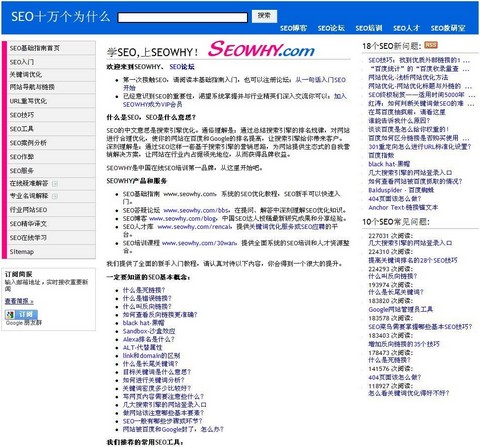Image resolution: width=480 pixels, height=447 pixels.
Task: Click the 查看简报 link in subscription box
Action: click(x=19, y=301)
